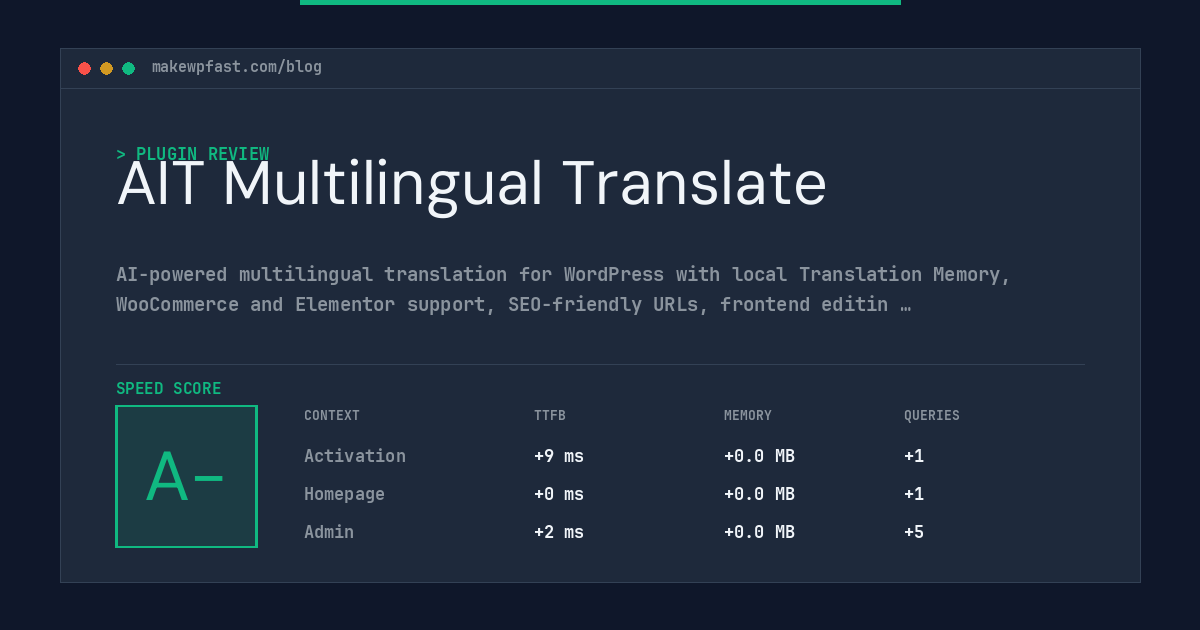The width and height of the screenshot is (1200, 630).
Task: Click the Homepage queries '+1' value
Action: [914, 494]
